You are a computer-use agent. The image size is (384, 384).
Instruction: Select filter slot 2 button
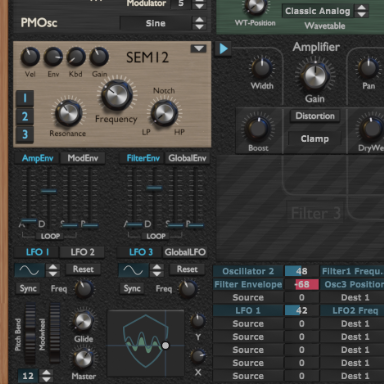pos(25,116)
